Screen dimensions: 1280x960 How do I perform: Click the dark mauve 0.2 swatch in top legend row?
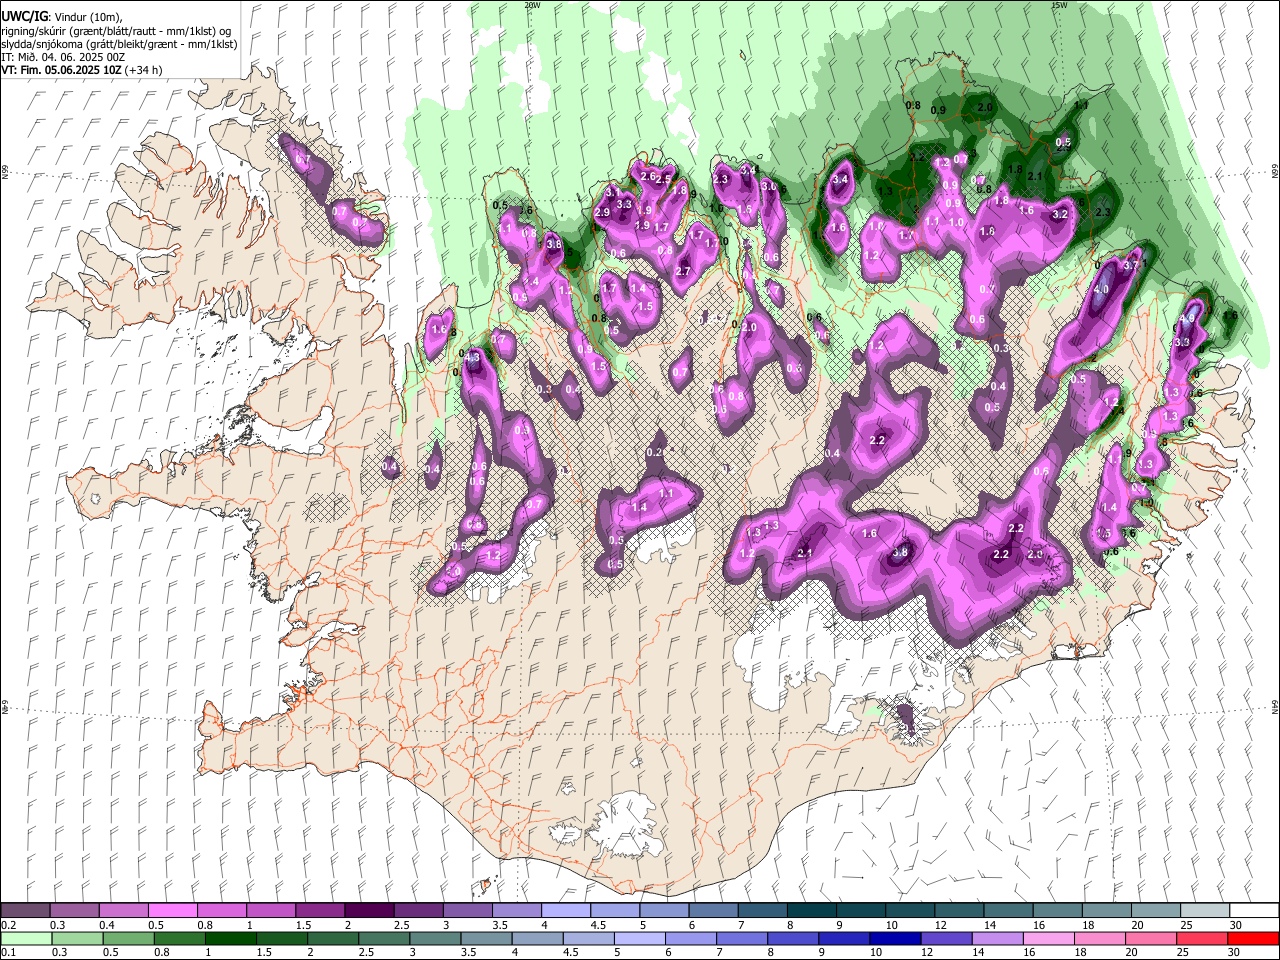26,911
